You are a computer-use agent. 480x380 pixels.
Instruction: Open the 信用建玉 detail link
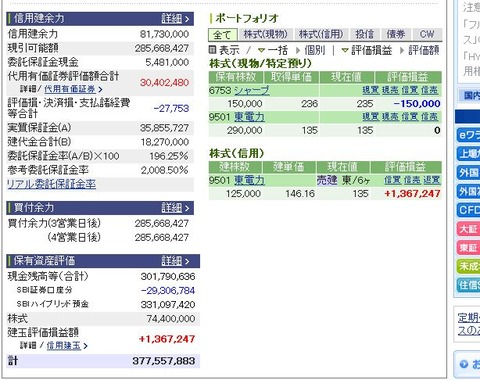[64, 346]
